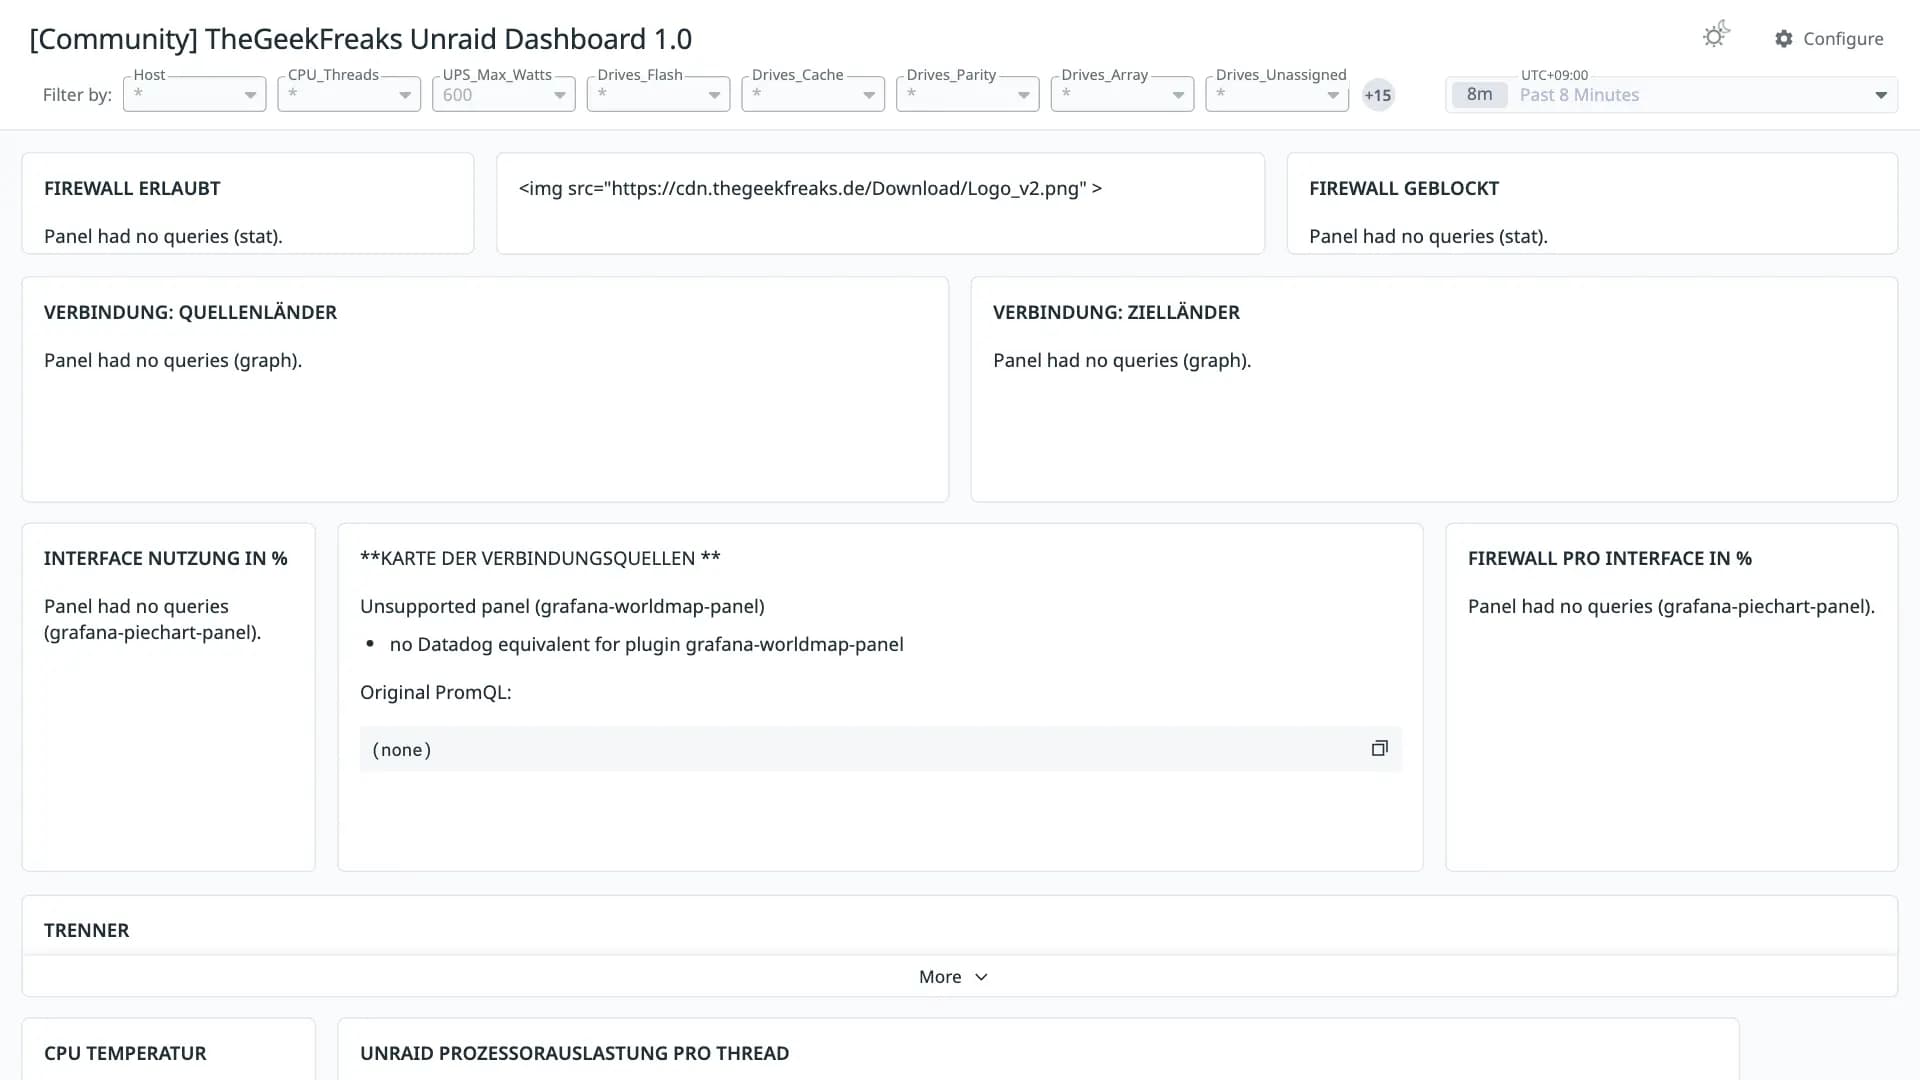Click the img src Logo_v2.png text
The width and height of the screenshot is (1920, 1080).
[810, 188]
